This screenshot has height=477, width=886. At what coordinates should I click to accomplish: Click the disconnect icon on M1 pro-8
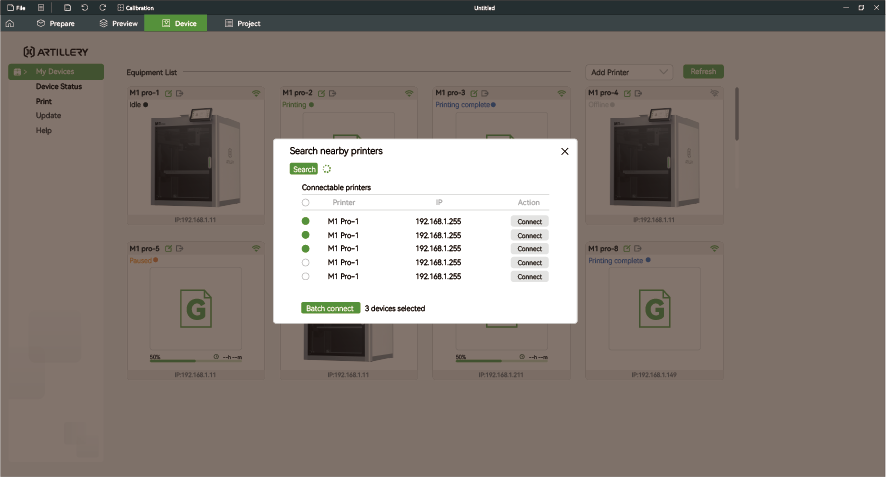(638, 249)
